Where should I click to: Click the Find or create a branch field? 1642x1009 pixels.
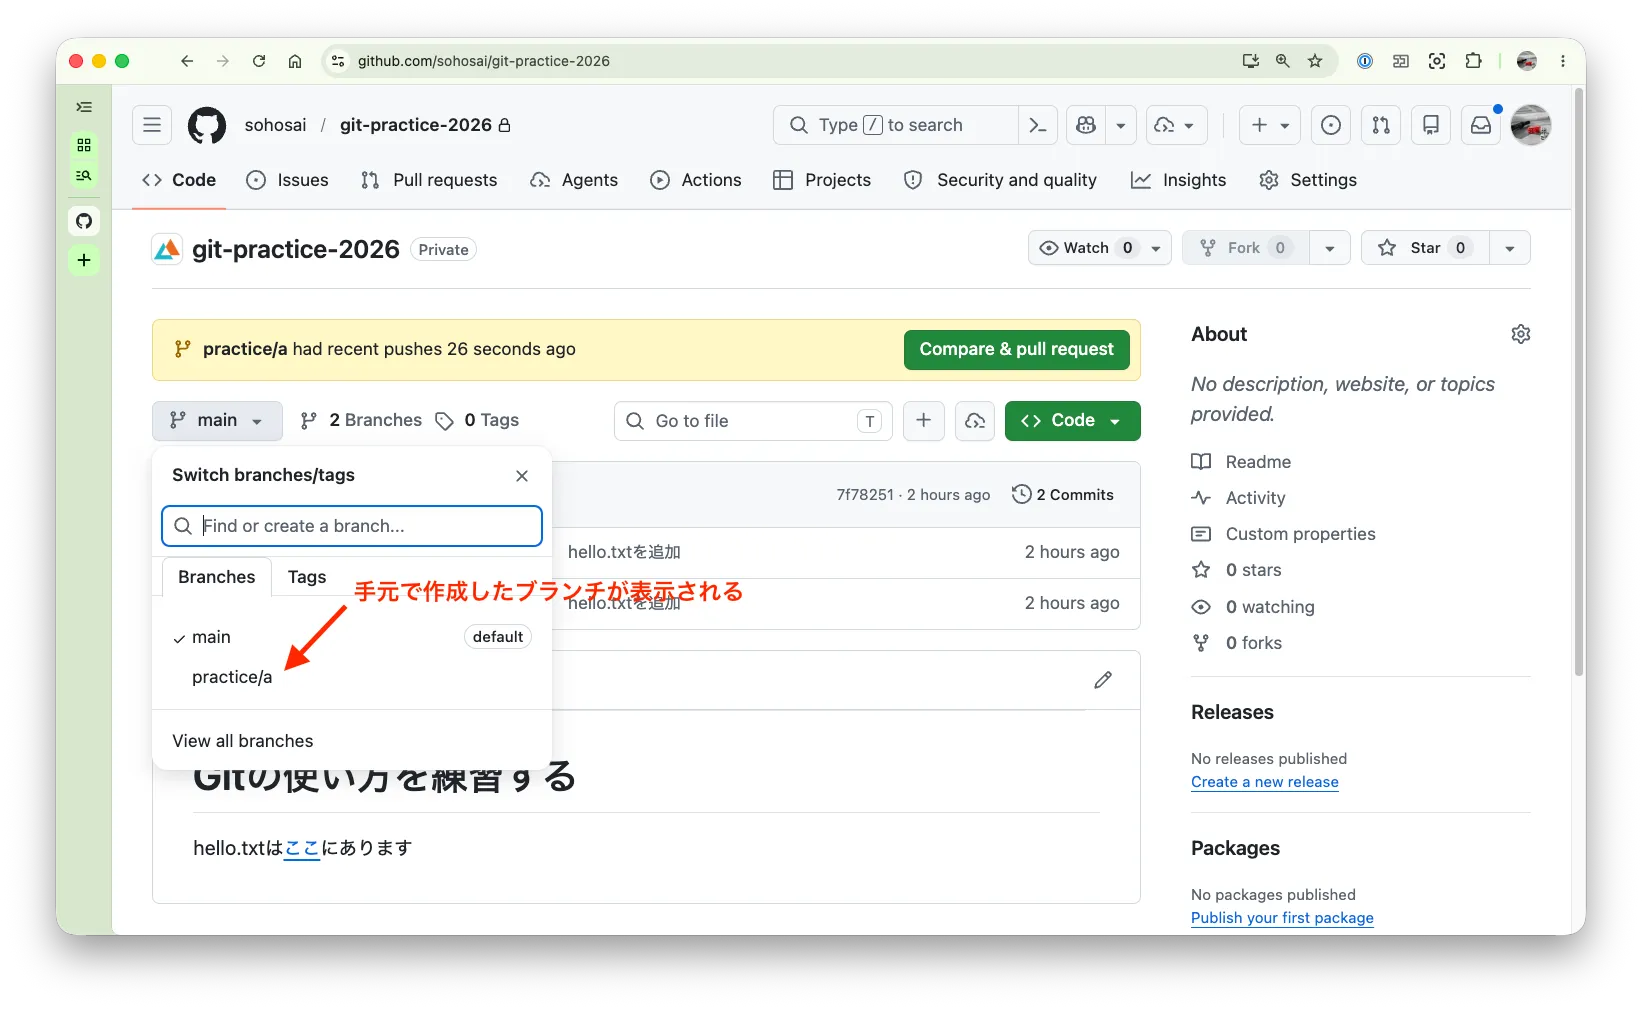point(352,526)
